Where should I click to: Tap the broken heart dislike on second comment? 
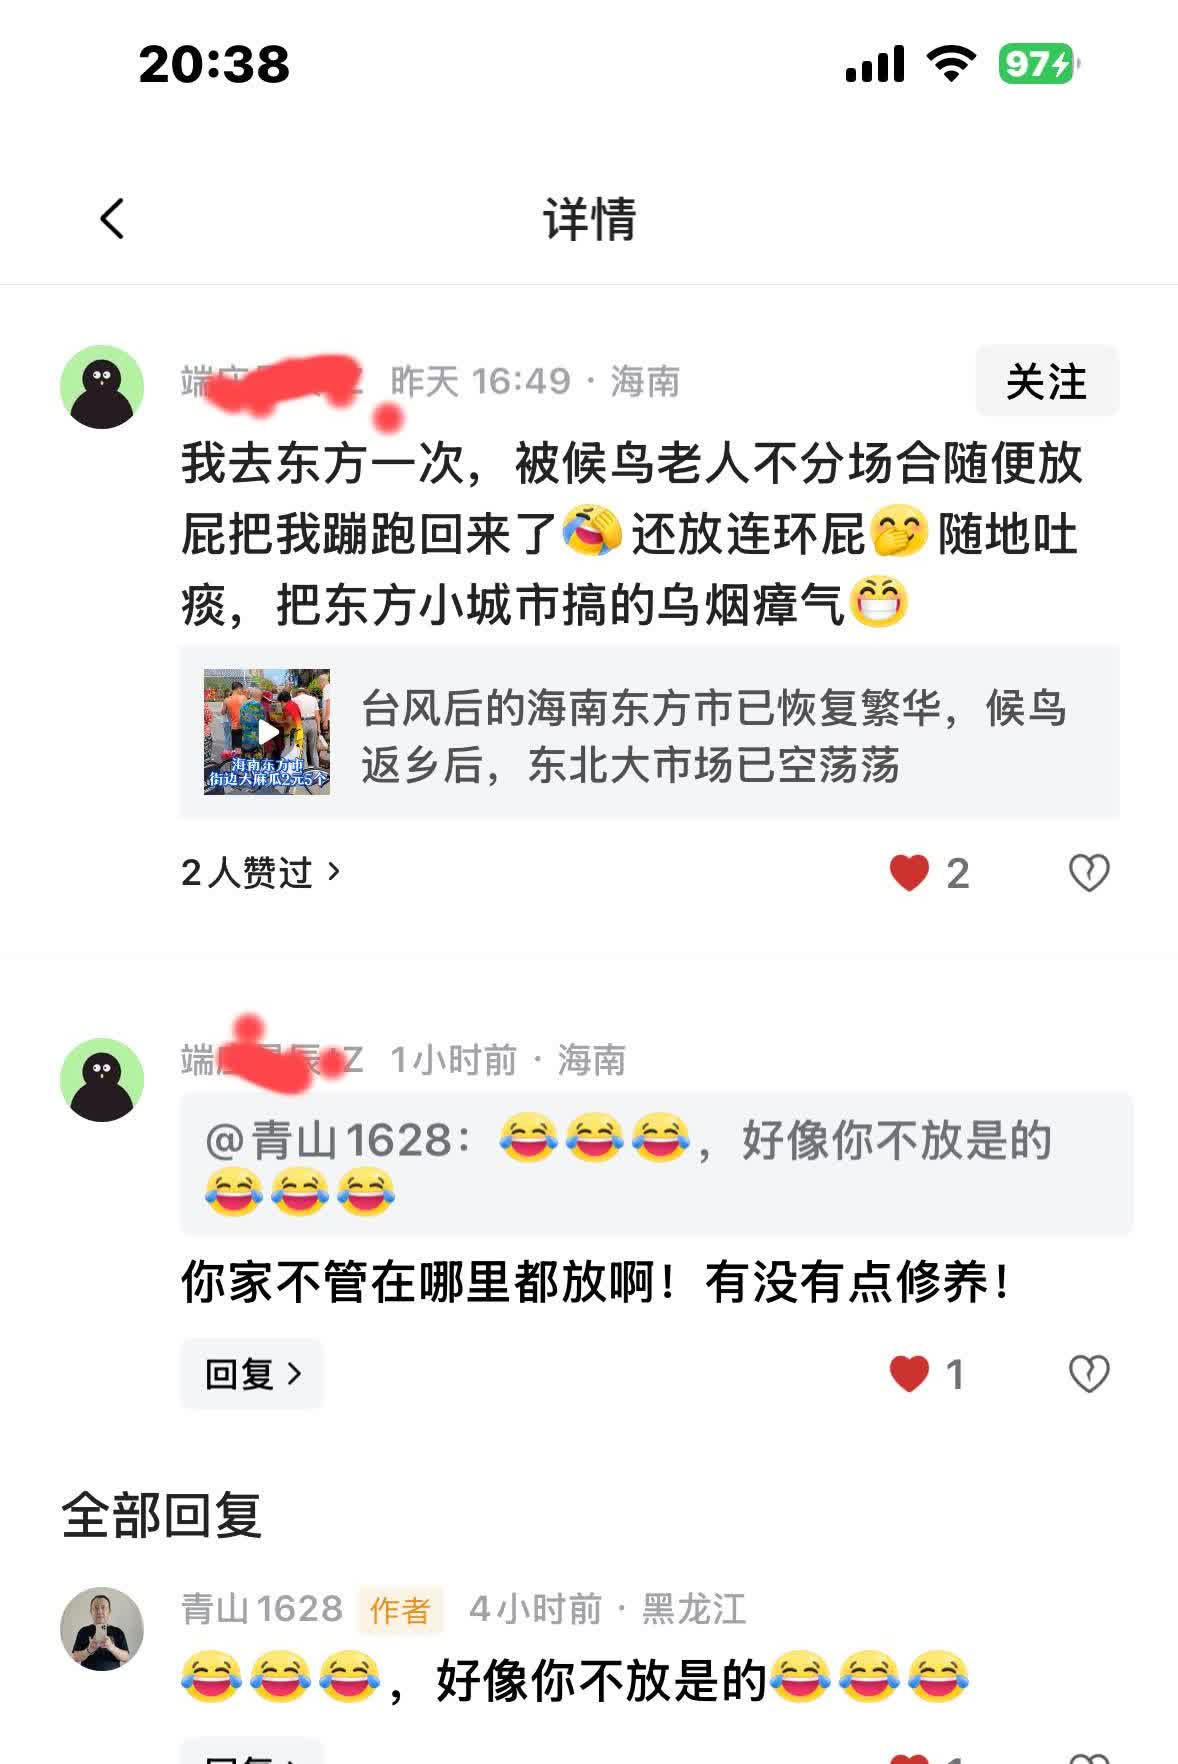point(1089,1373)
